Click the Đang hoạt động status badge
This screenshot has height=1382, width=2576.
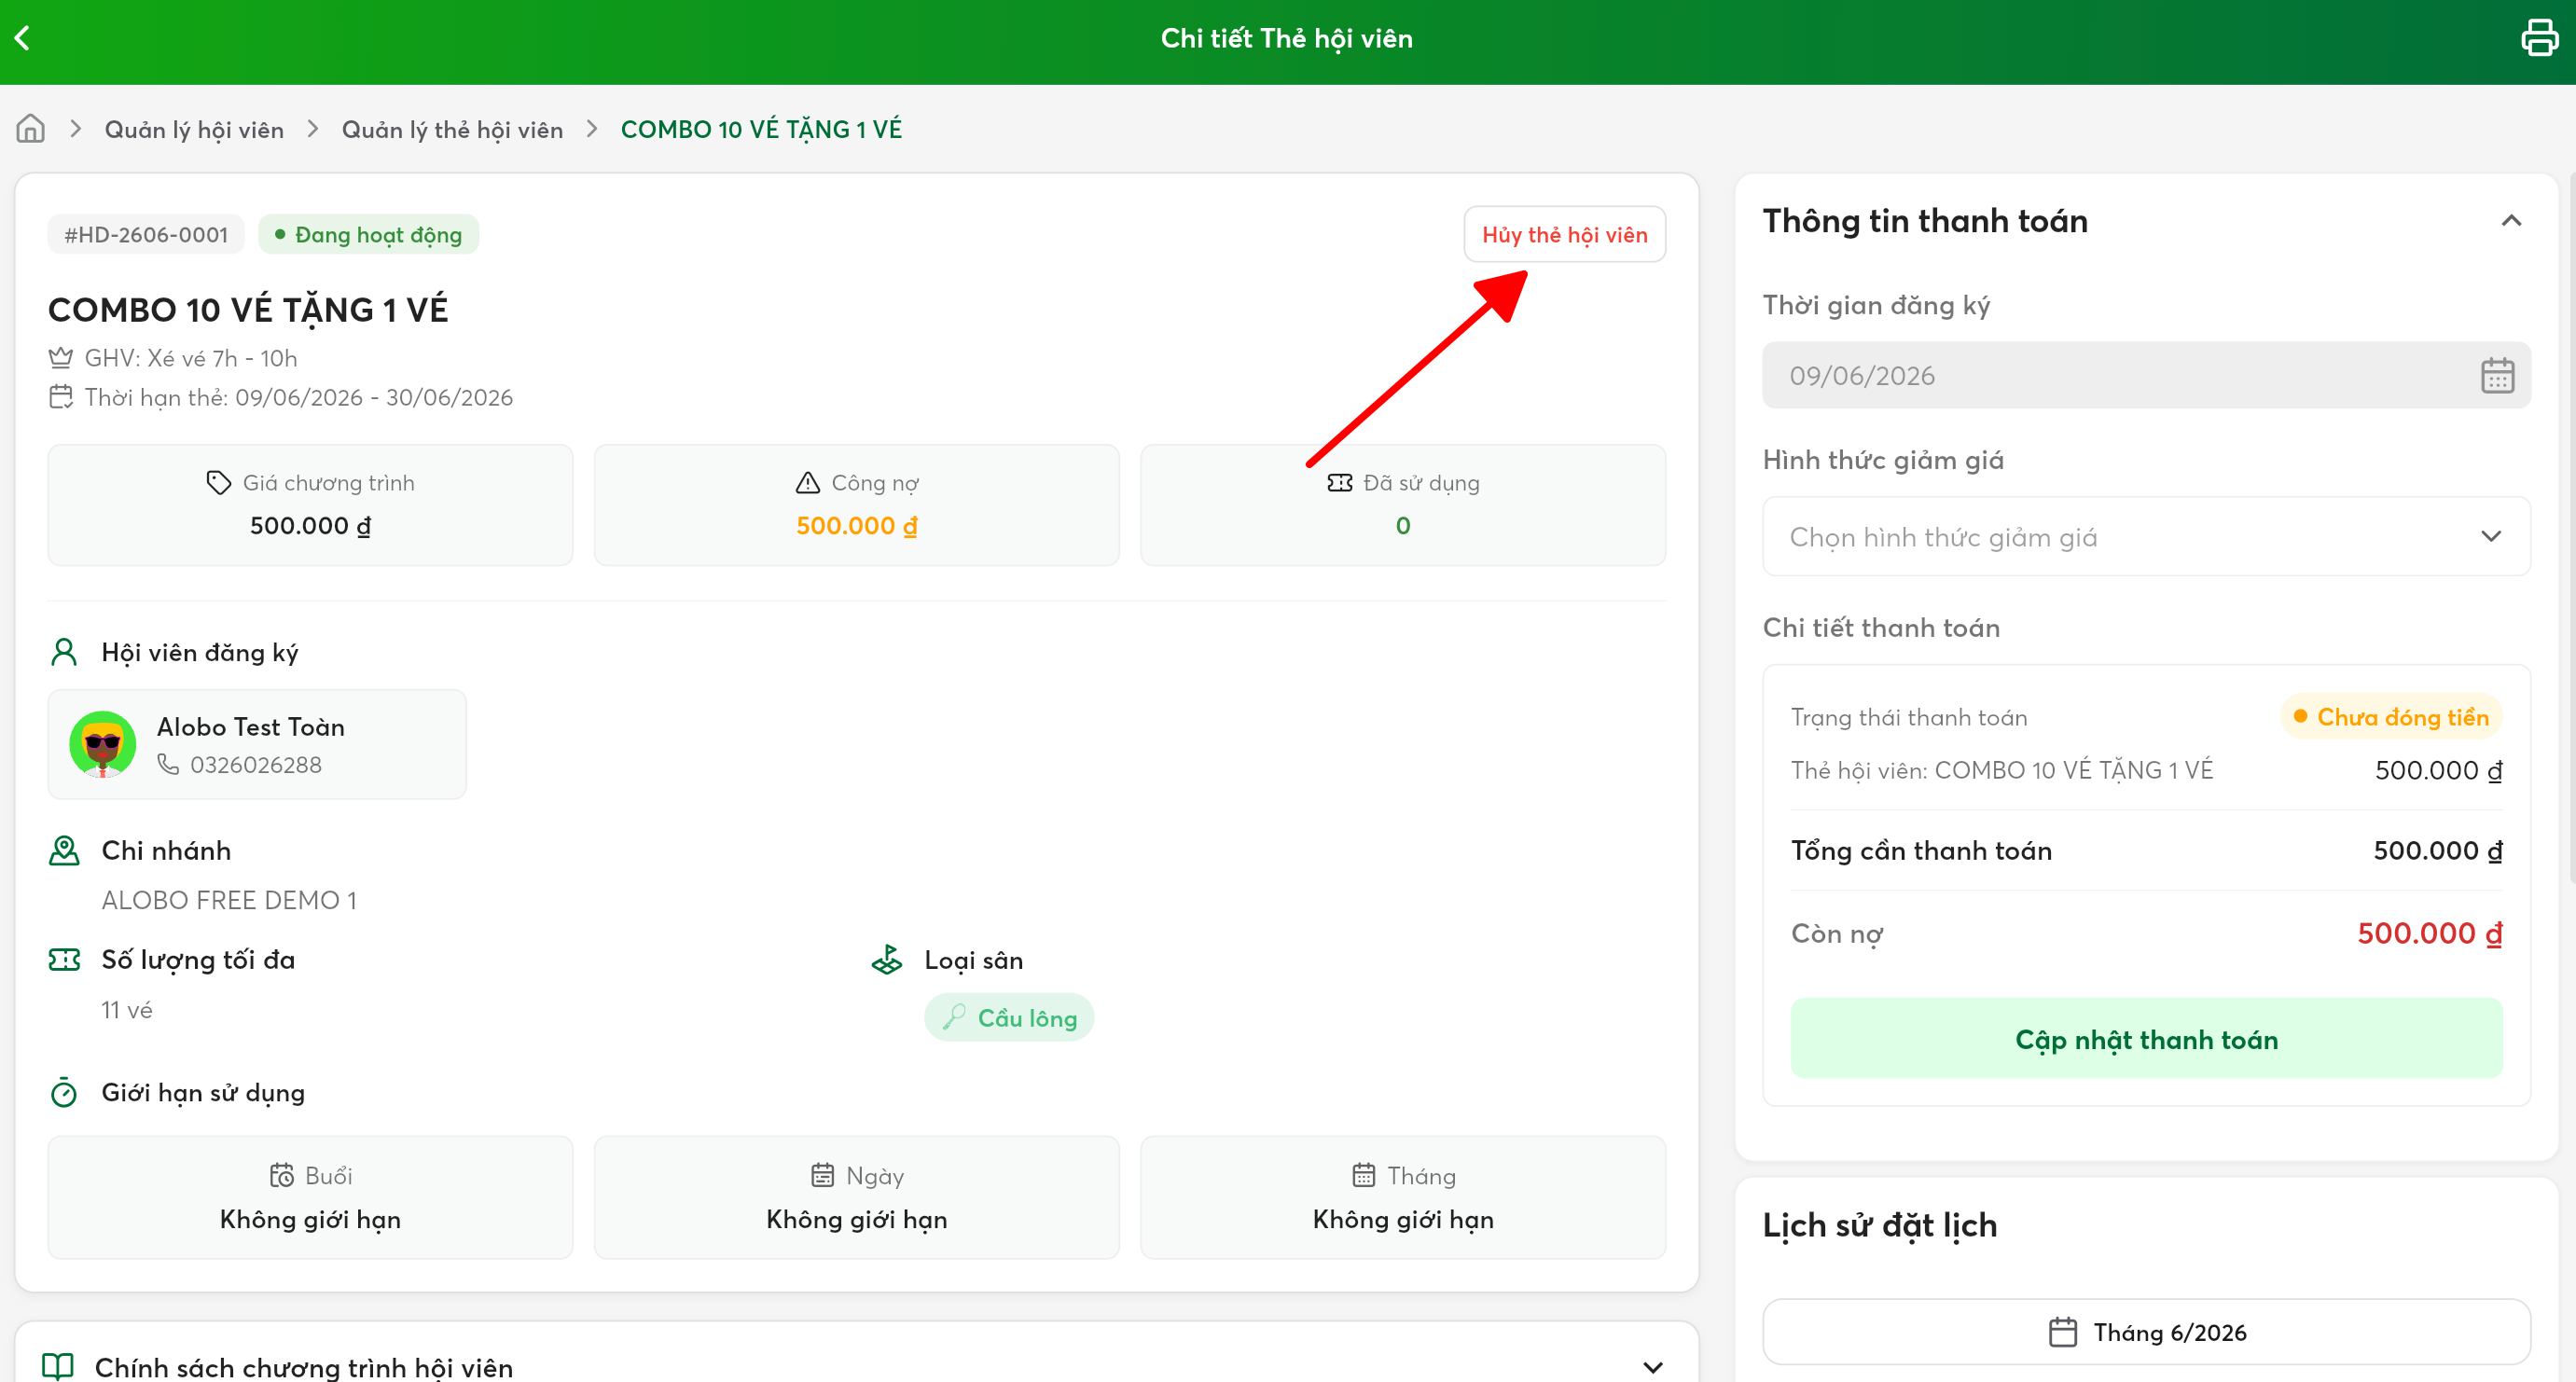tap(369, 235)
